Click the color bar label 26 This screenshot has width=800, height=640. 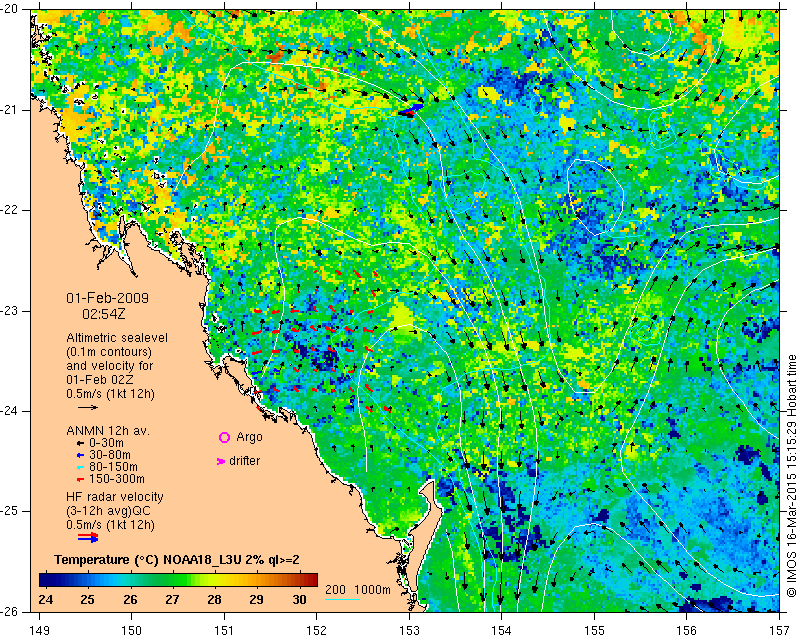(x=130, y=599)
